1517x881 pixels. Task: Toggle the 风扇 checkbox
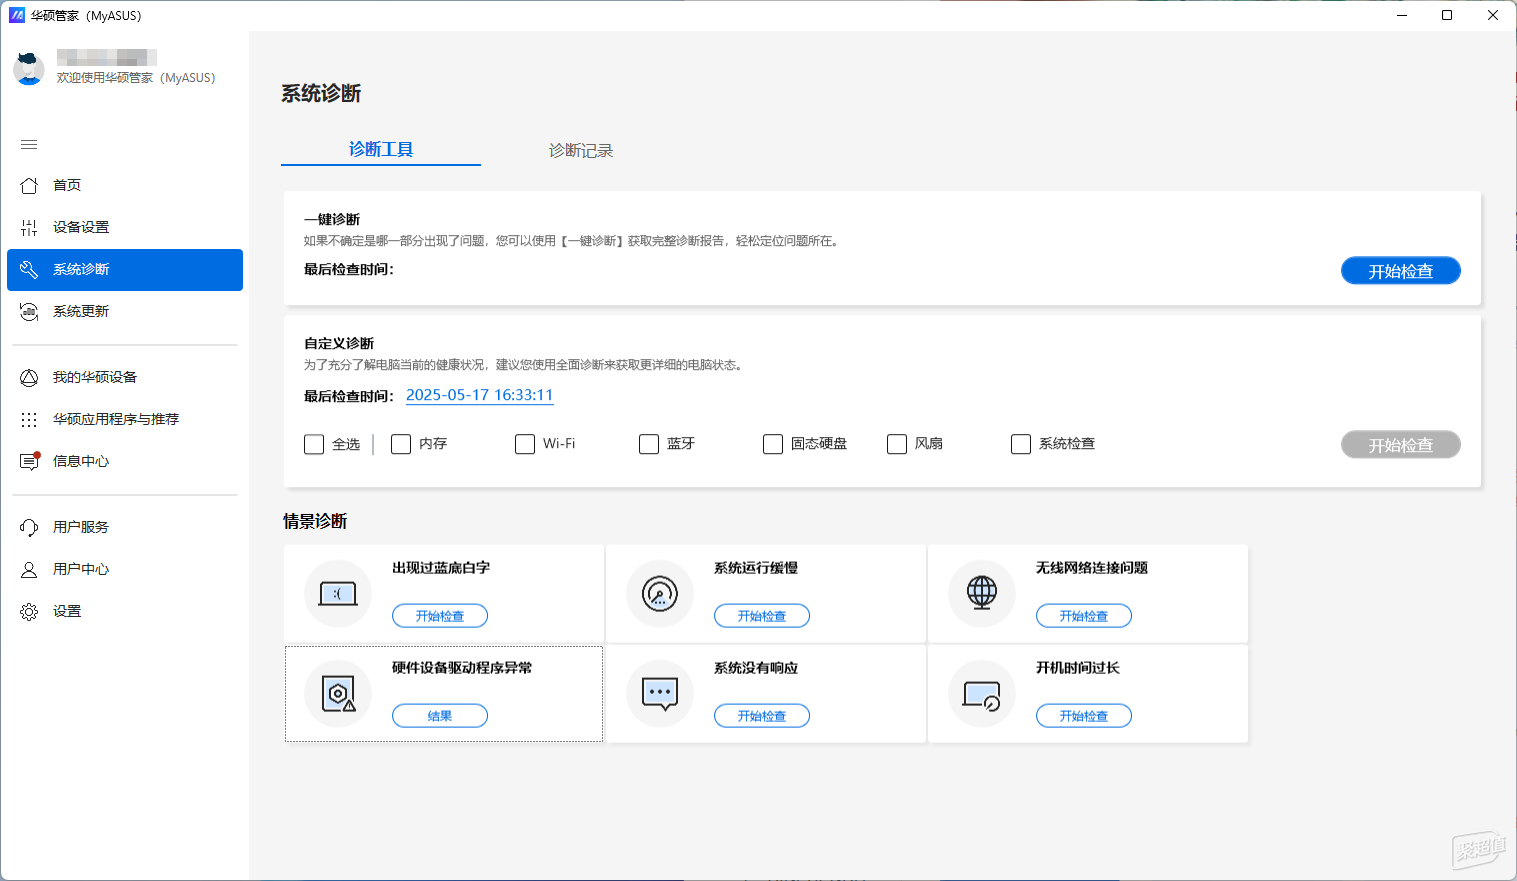pos(897,444)
